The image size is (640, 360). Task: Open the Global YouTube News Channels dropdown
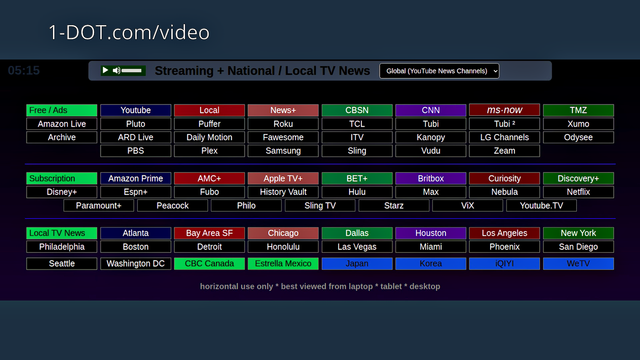coord(439,71)
